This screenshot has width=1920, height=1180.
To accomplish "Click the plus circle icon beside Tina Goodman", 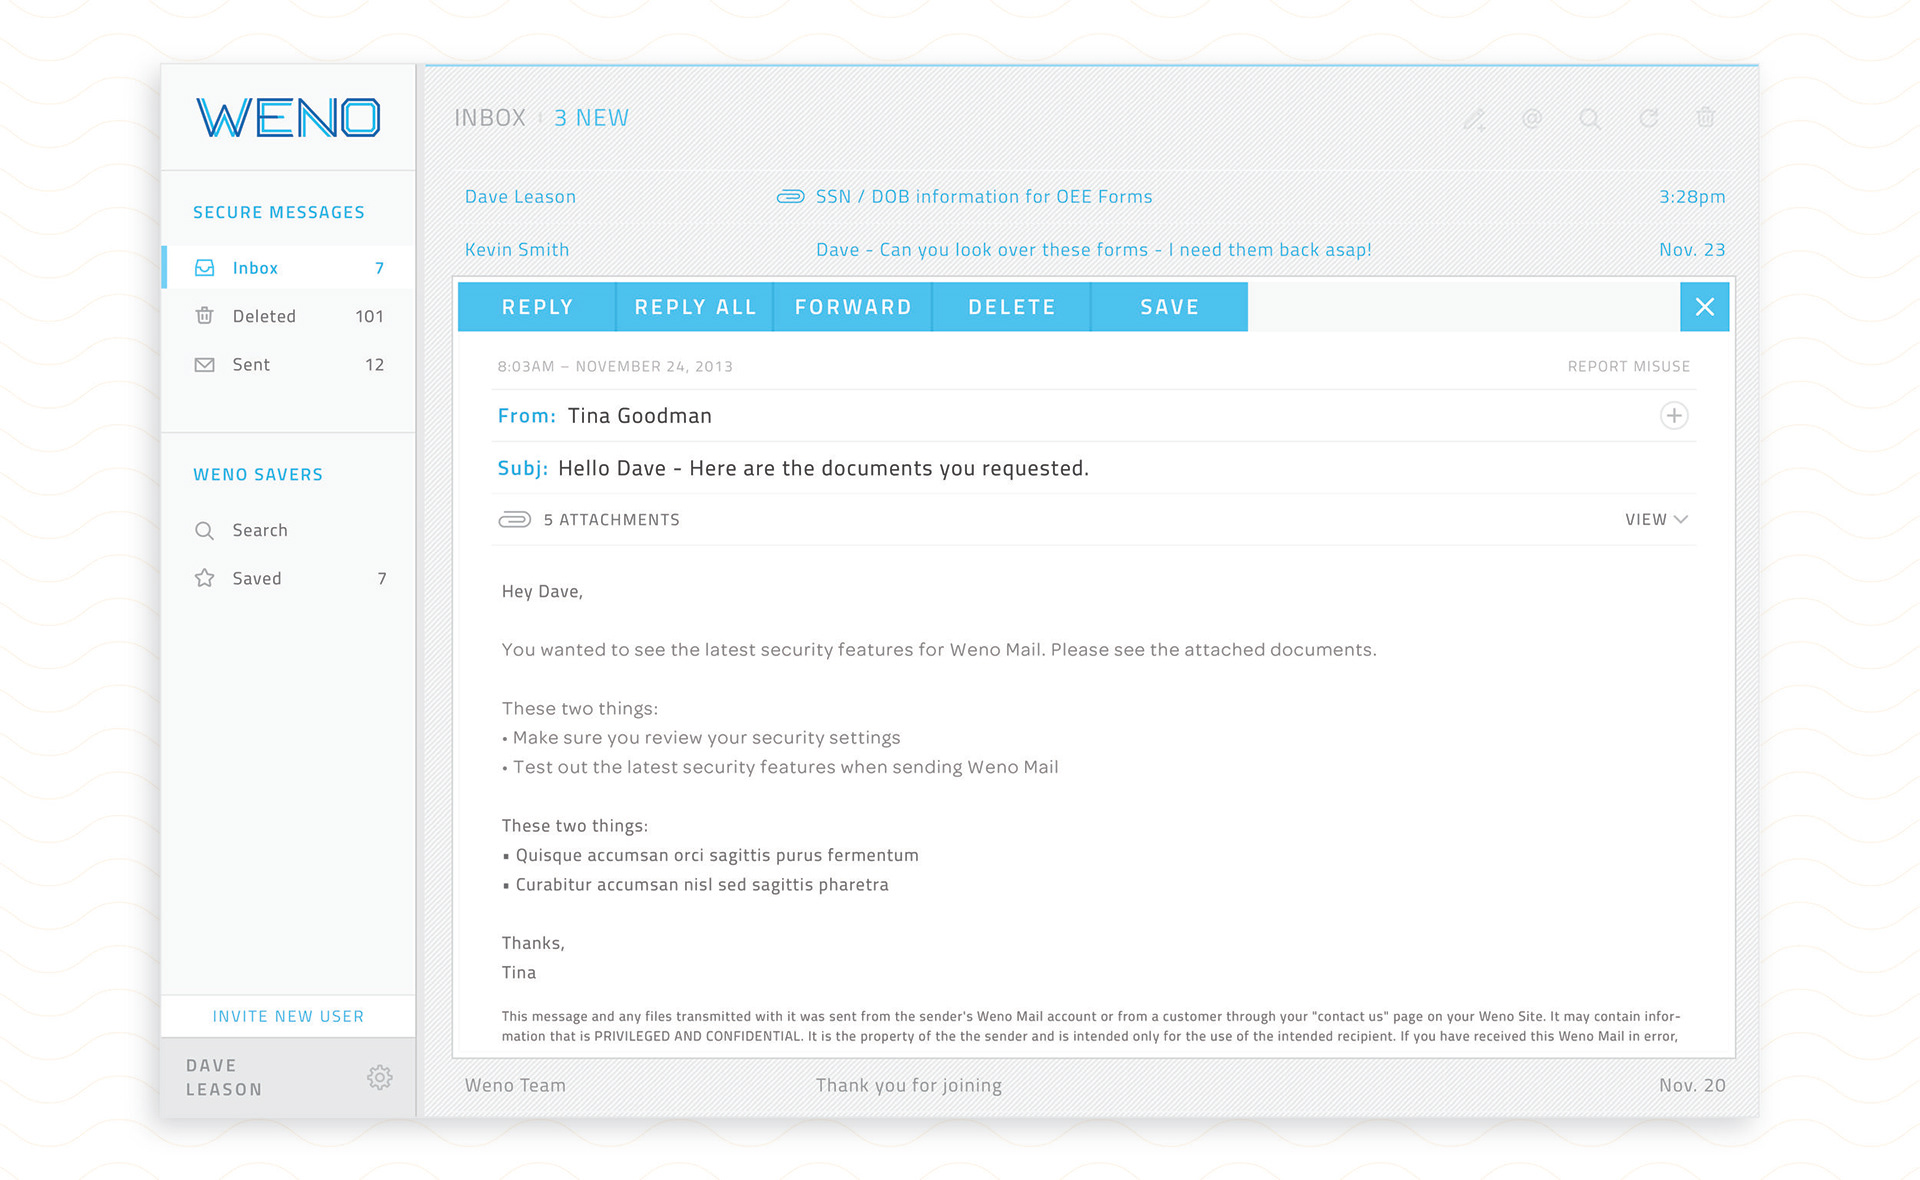I will click(1674, 415).
